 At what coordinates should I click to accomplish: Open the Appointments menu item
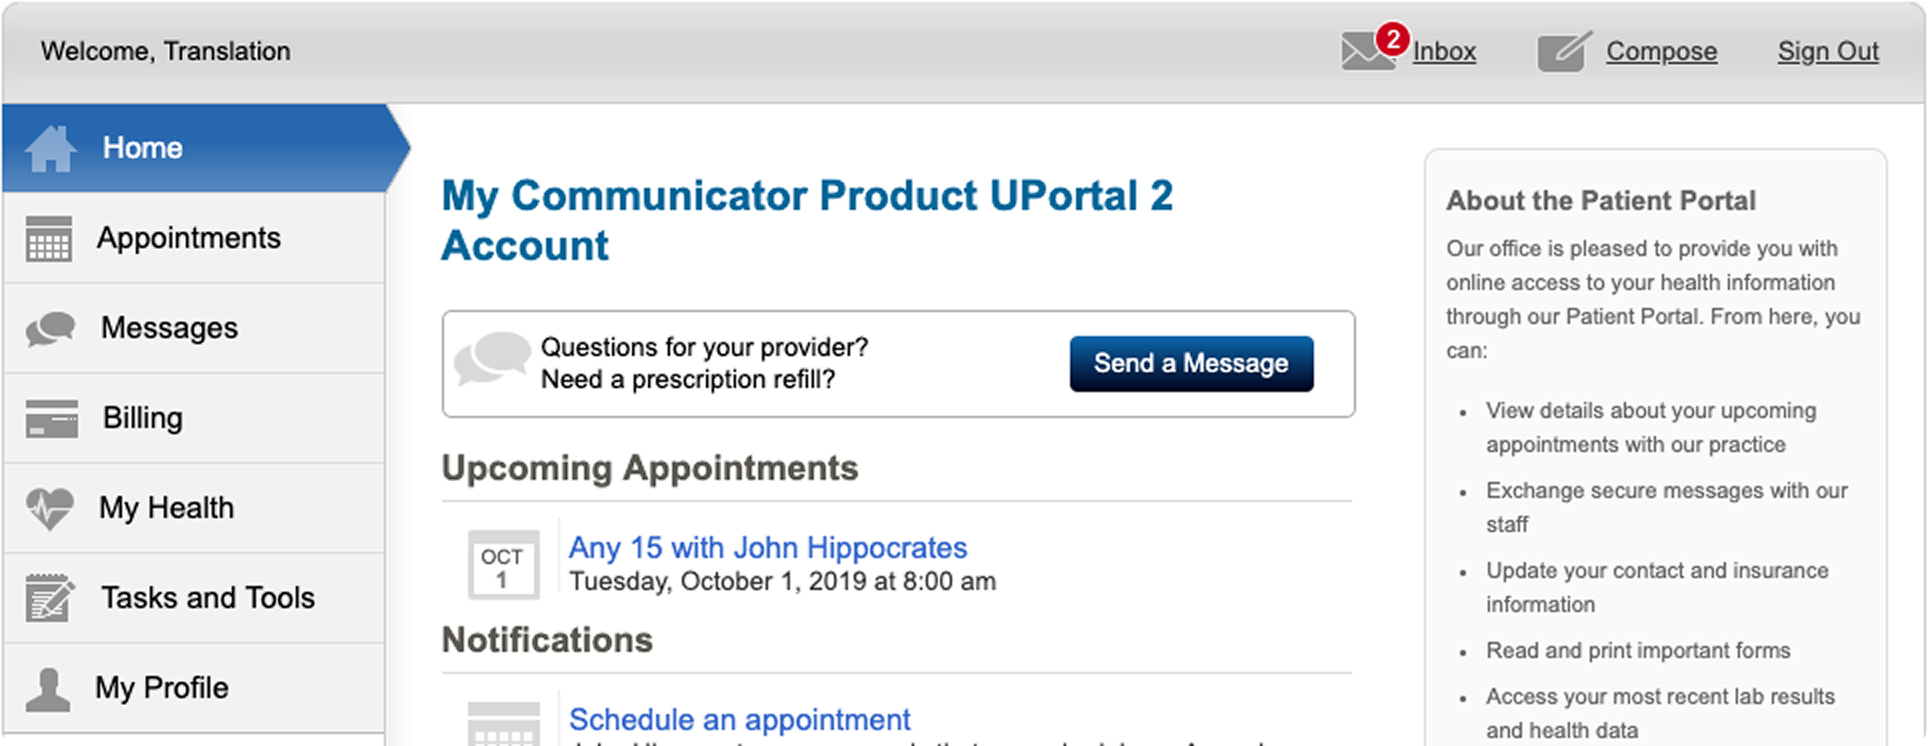coord(194,238)
